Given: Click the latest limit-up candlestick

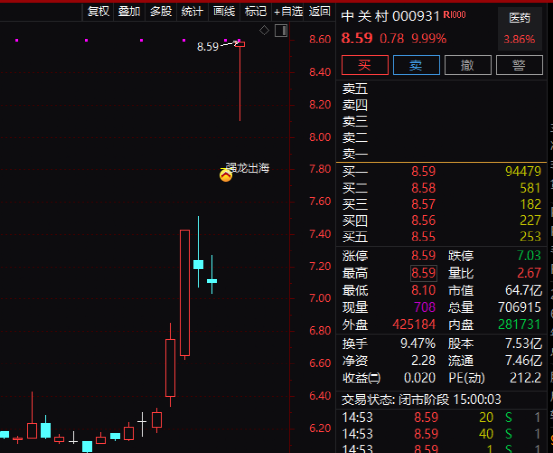Looking at the screenshot, I should coord(240,80).
